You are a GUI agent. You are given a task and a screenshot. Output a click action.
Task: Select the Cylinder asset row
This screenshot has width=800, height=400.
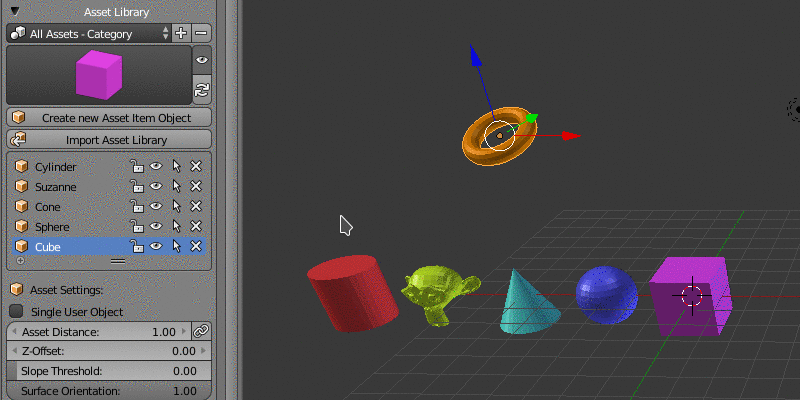click(x=109, y=166)
